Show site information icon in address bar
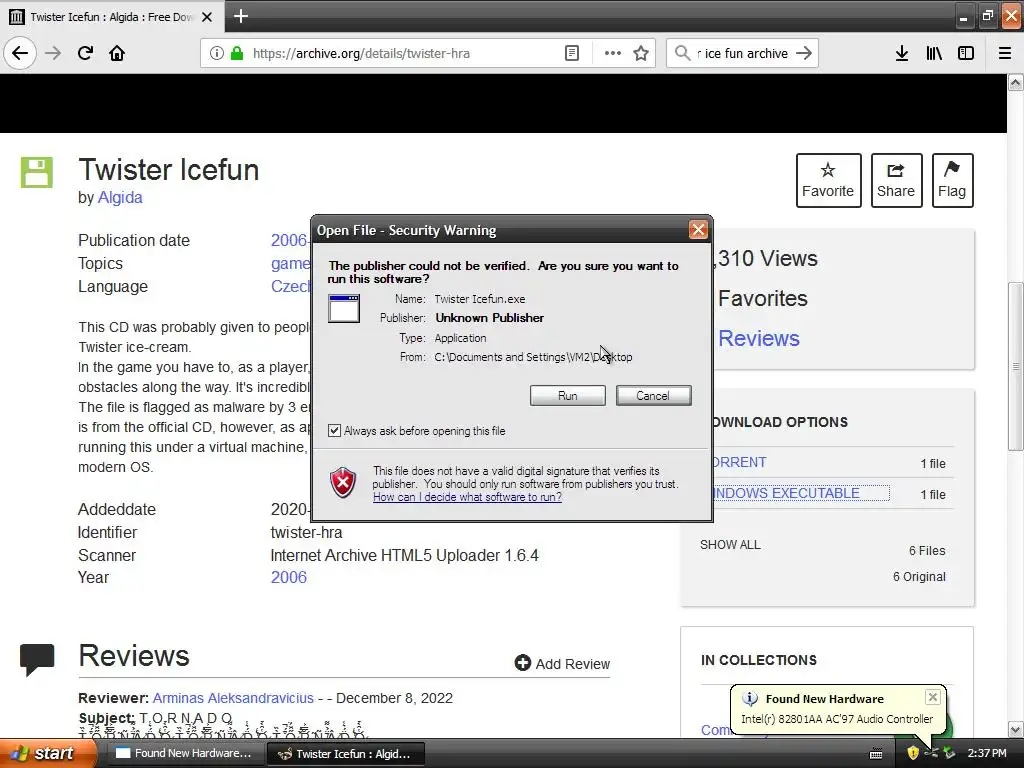Screen dimensions: 1024x768 click(x=216, y=53)
